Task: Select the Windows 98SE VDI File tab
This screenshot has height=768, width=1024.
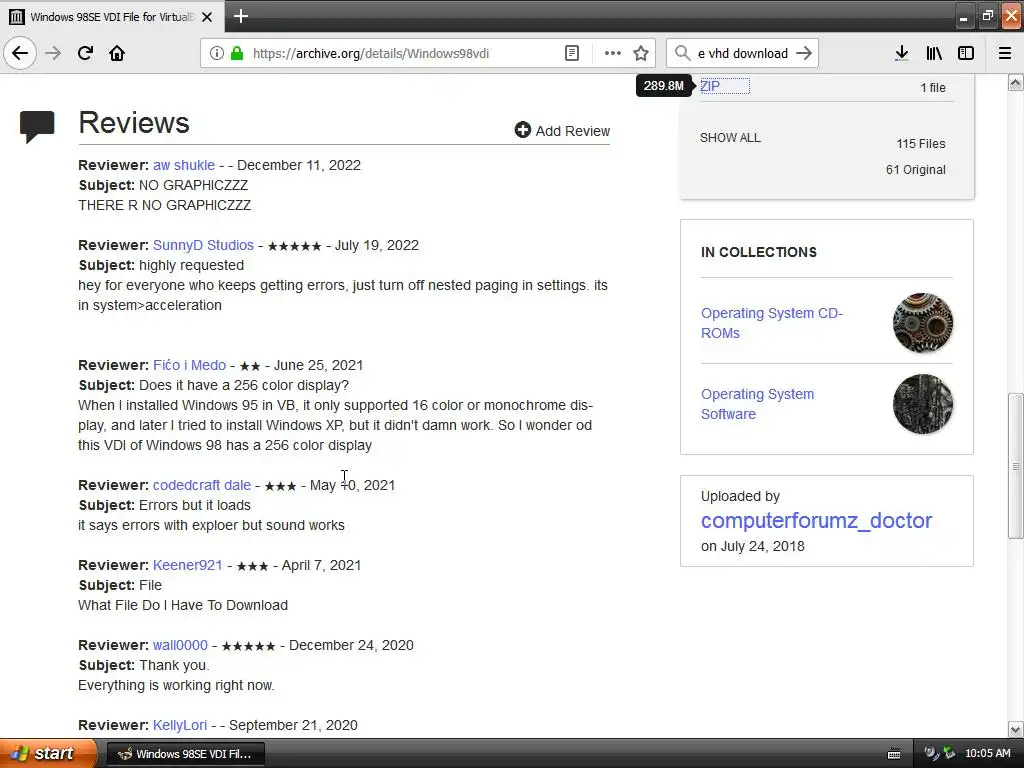Action: click(x=112, y=16)
